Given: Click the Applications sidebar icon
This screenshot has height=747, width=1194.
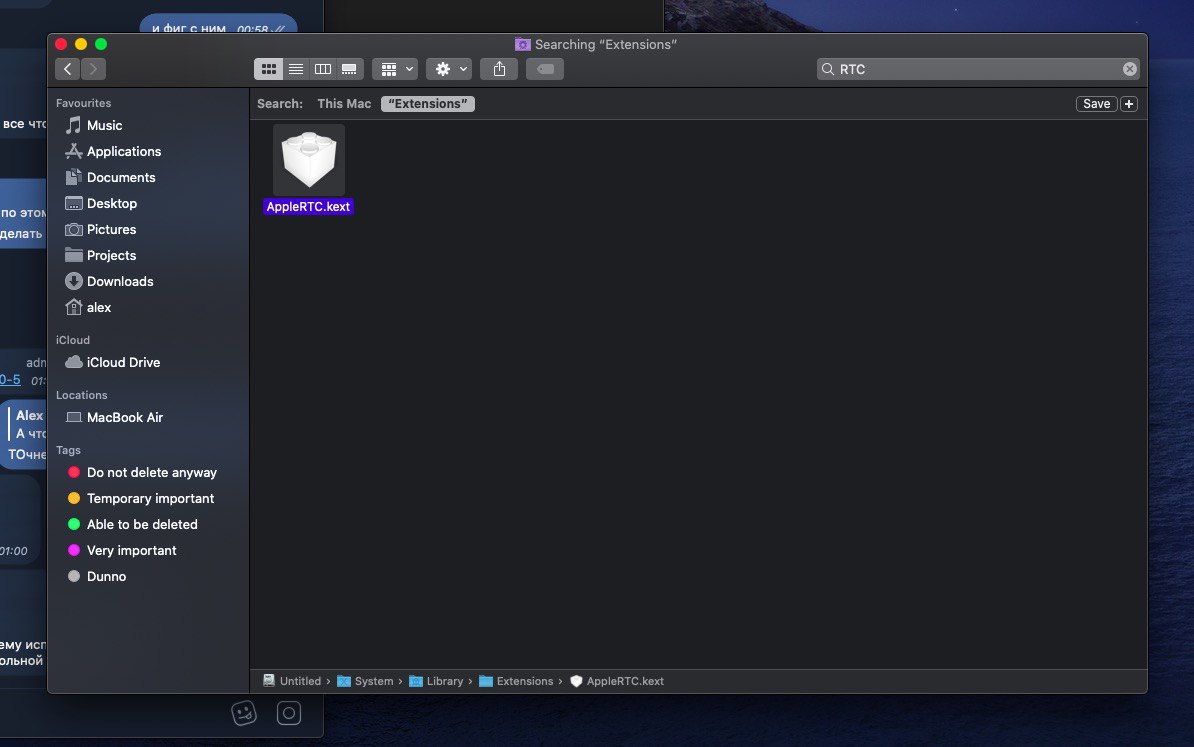Looking at the screenshot, I should [x=73, y=151].
